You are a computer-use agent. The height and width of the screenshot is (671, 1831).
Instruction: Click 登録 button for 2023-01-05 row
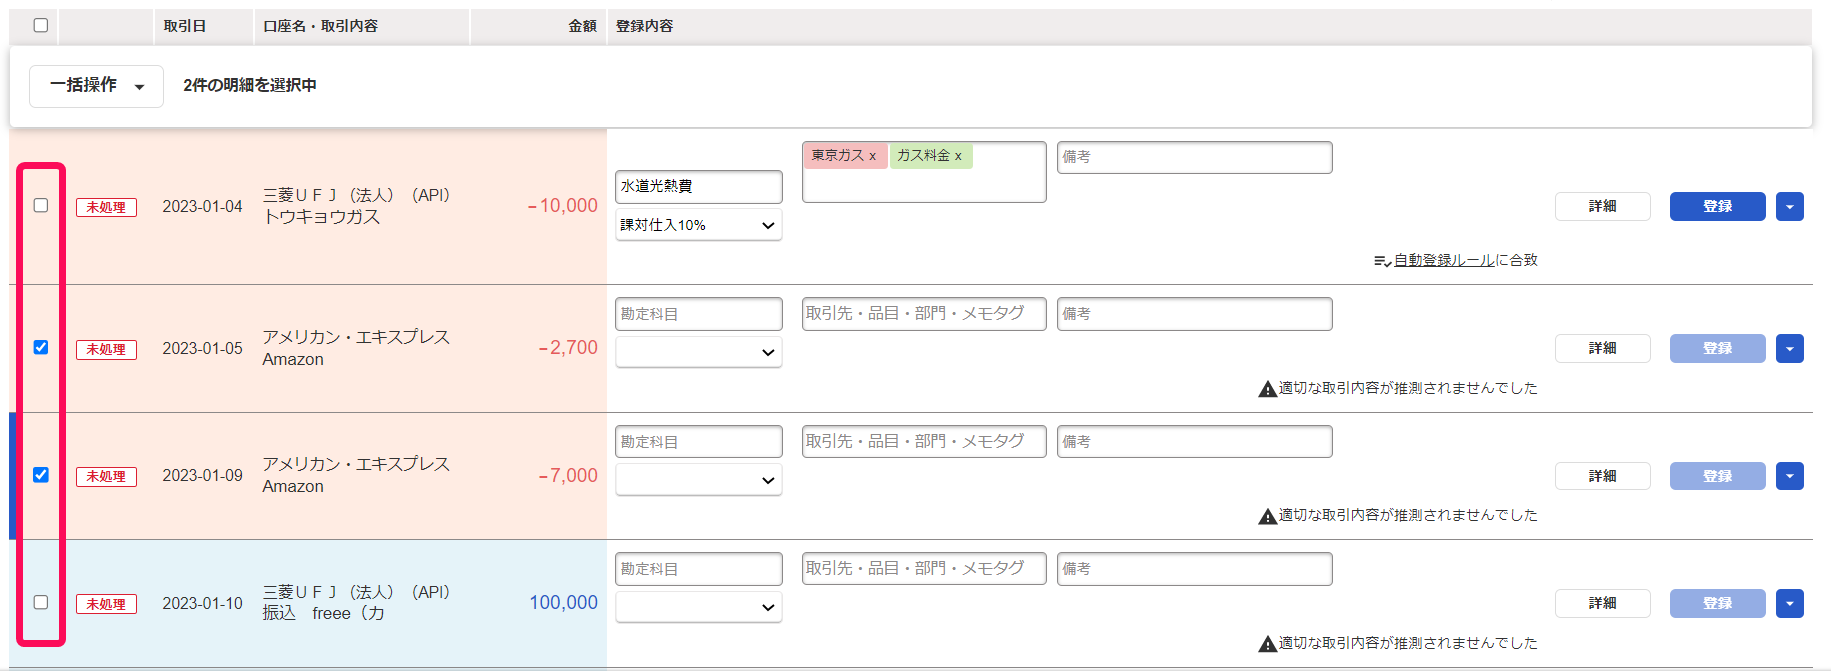click(1717, 349)
